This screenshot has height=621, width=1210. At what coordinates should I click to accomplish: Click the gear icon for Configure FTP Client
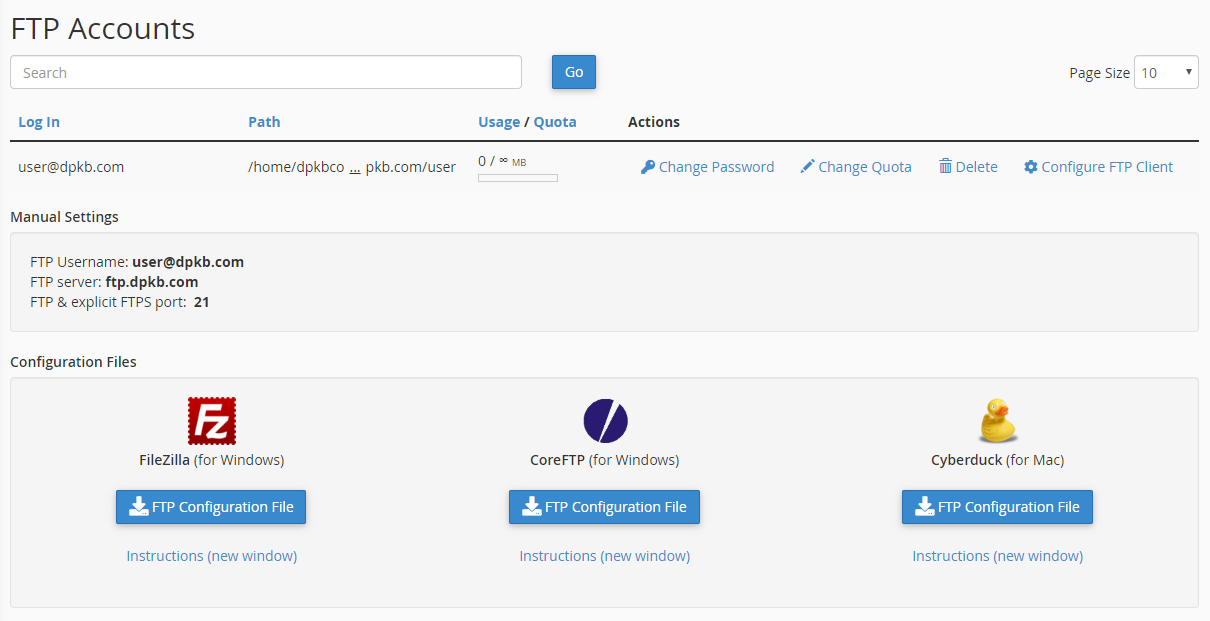[x=1030, y=166]
